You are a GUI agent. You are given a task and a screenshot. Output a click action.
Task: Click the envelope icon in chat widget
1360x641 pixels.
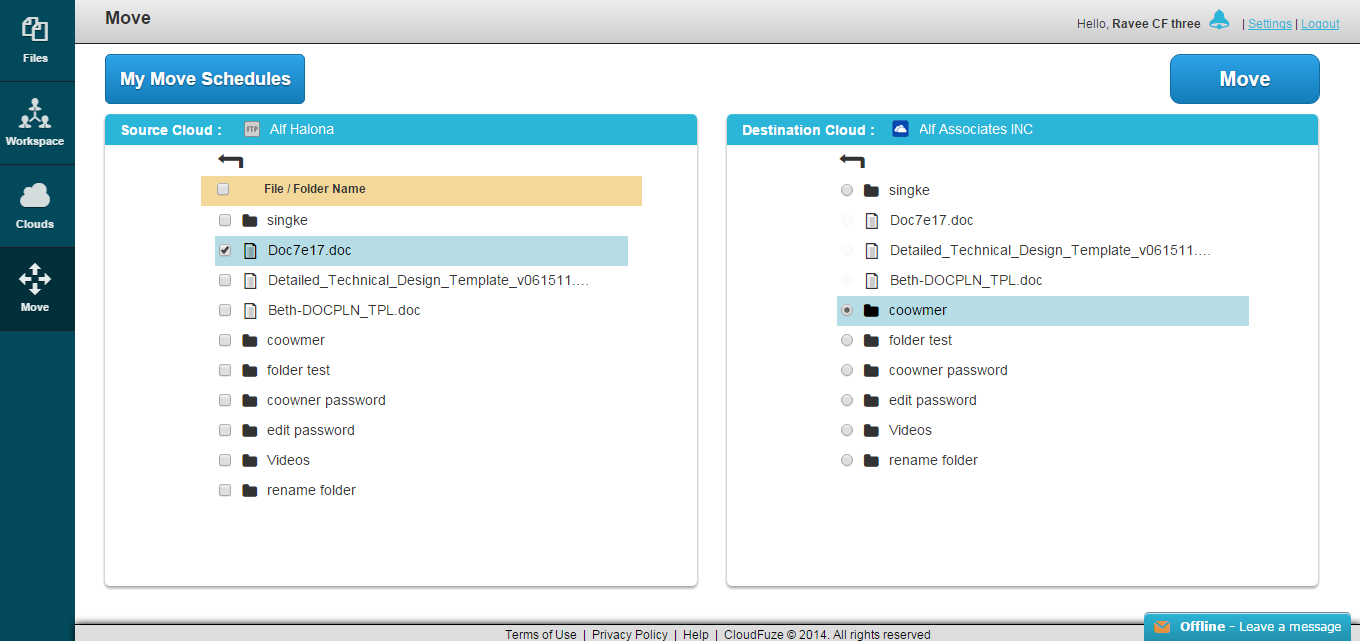coord(1162,627)
